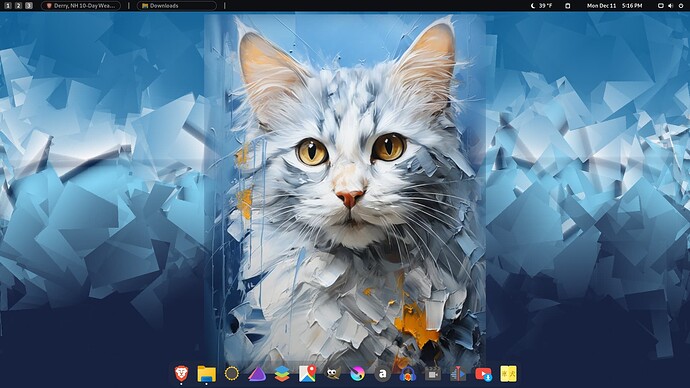Open the red video downloader dock app
690x388 pixels.
[x=483, y=374]
